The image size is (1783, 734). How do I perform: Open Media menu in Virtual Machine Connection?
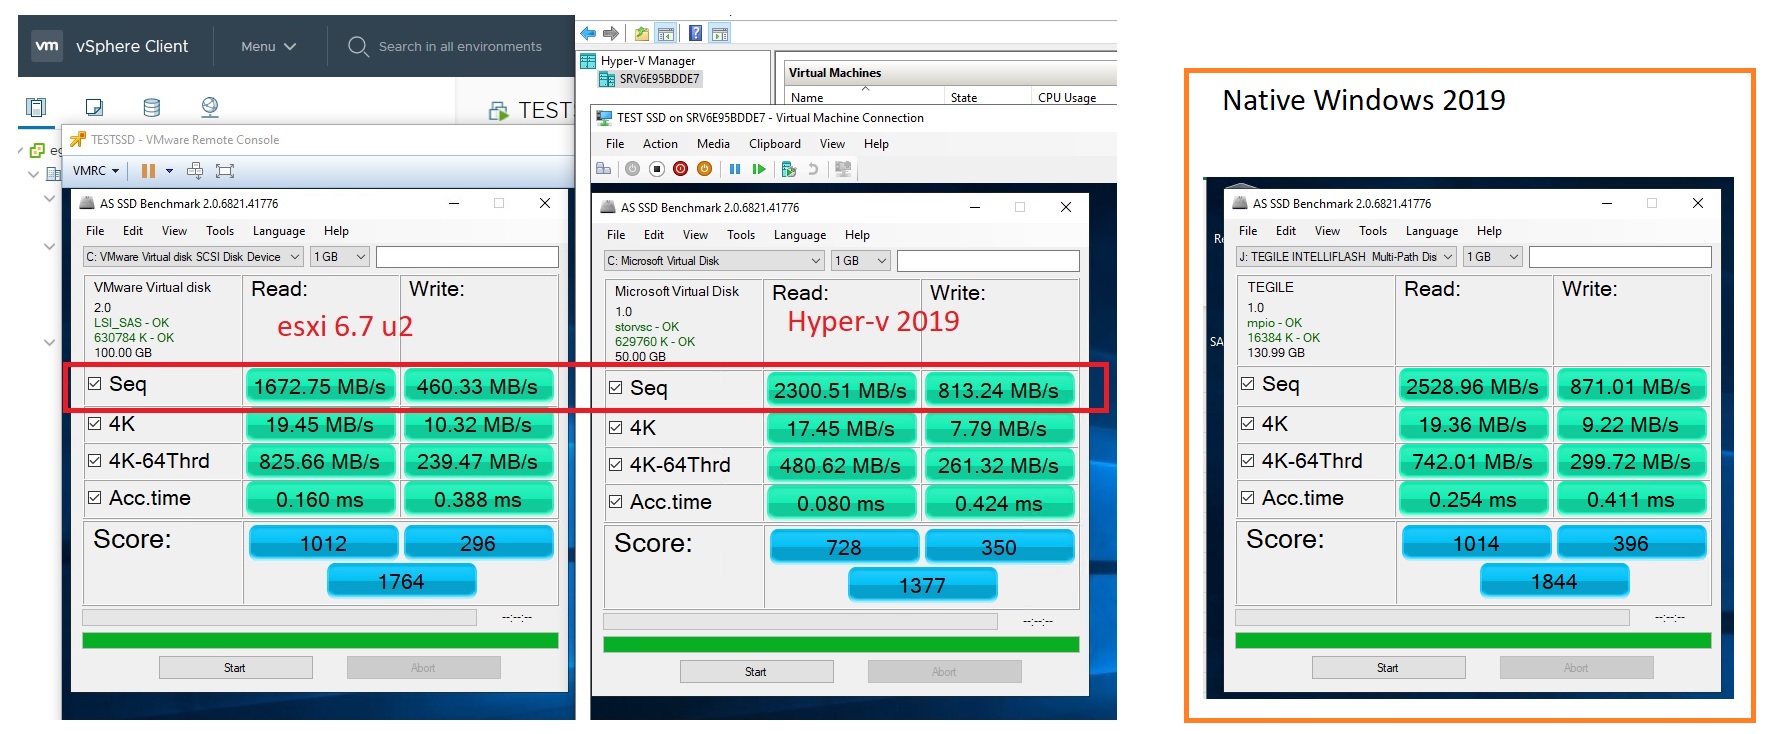pos(713,144)
